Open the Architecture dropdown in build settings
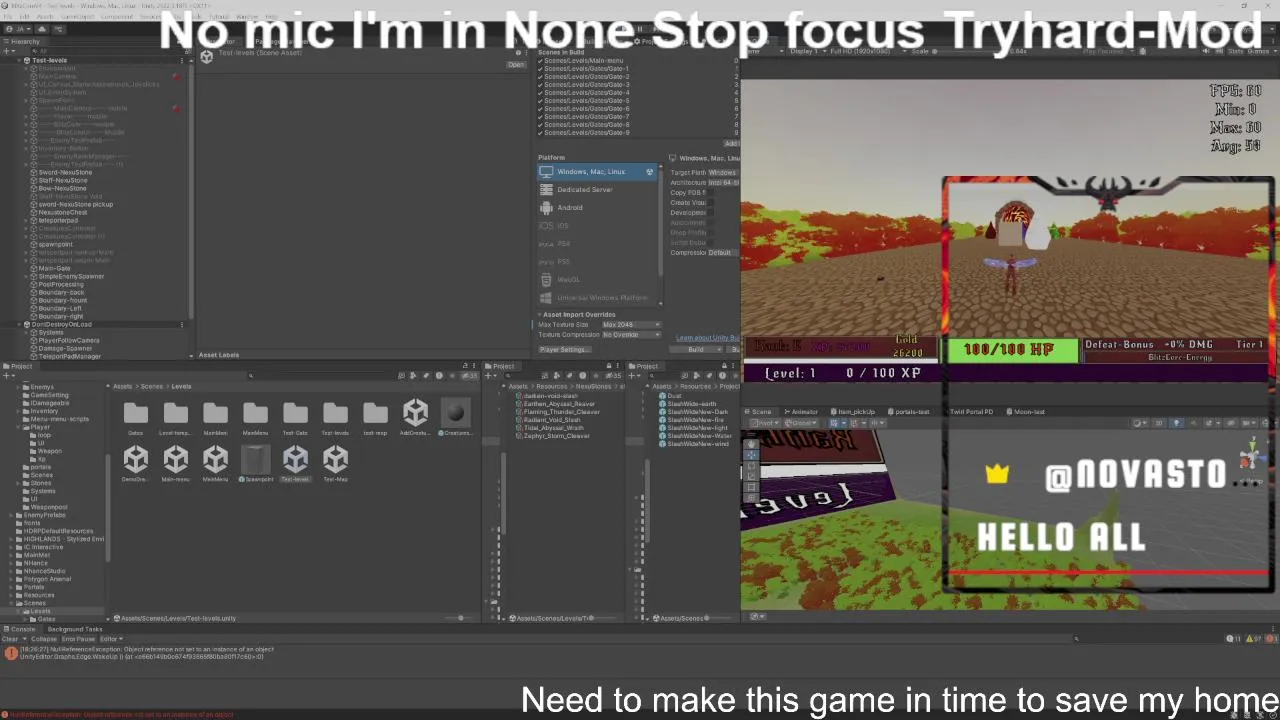This screenshot has width=1280, height=720. point(724,183)
